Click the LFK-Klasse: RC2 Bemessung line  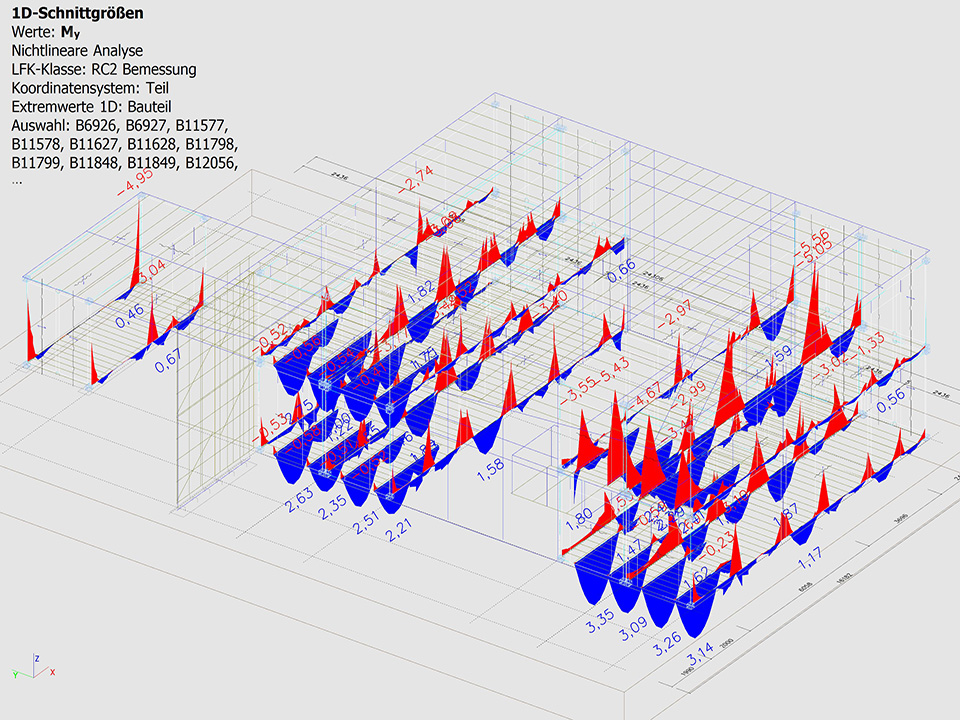[x=103, y=69]
